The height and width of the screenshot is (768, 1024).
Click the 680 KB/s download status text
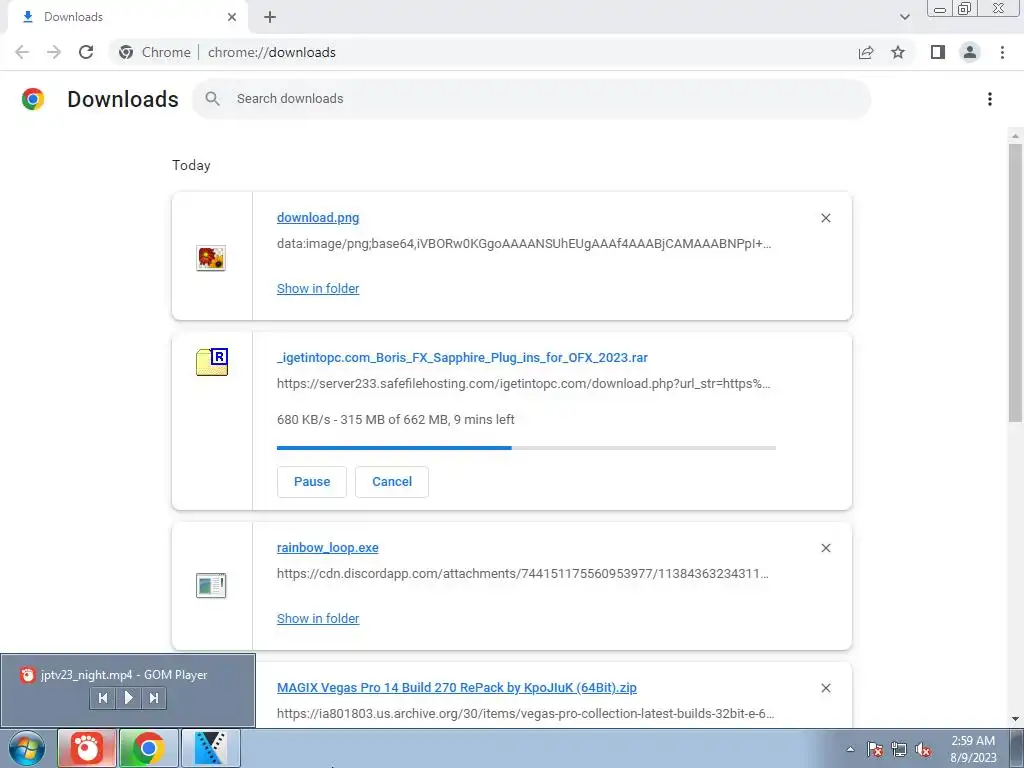pos(396,419)
